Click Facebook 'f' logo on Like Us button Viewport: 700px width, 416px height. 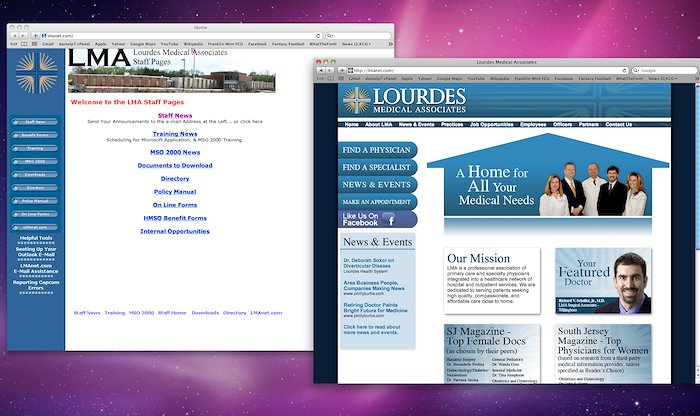click(389, 220)
